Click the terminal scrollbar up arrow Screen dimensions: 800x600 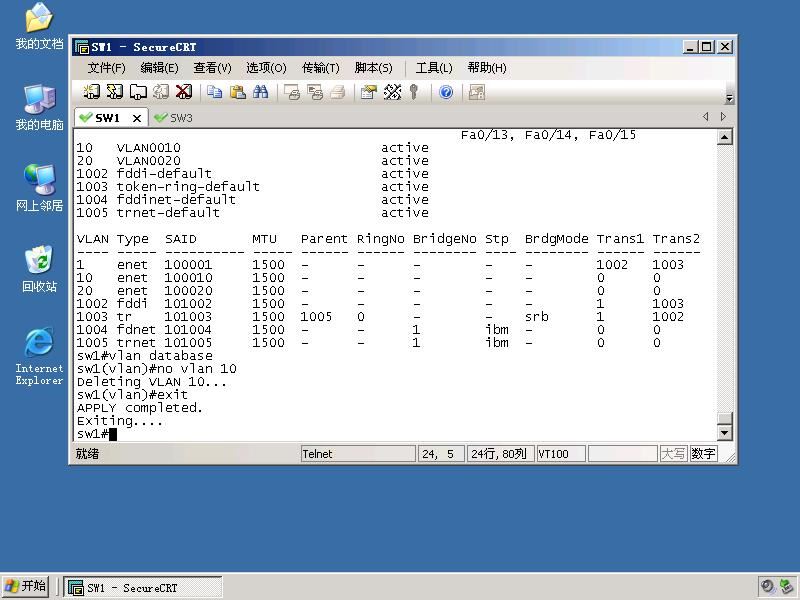click(724, 137)
